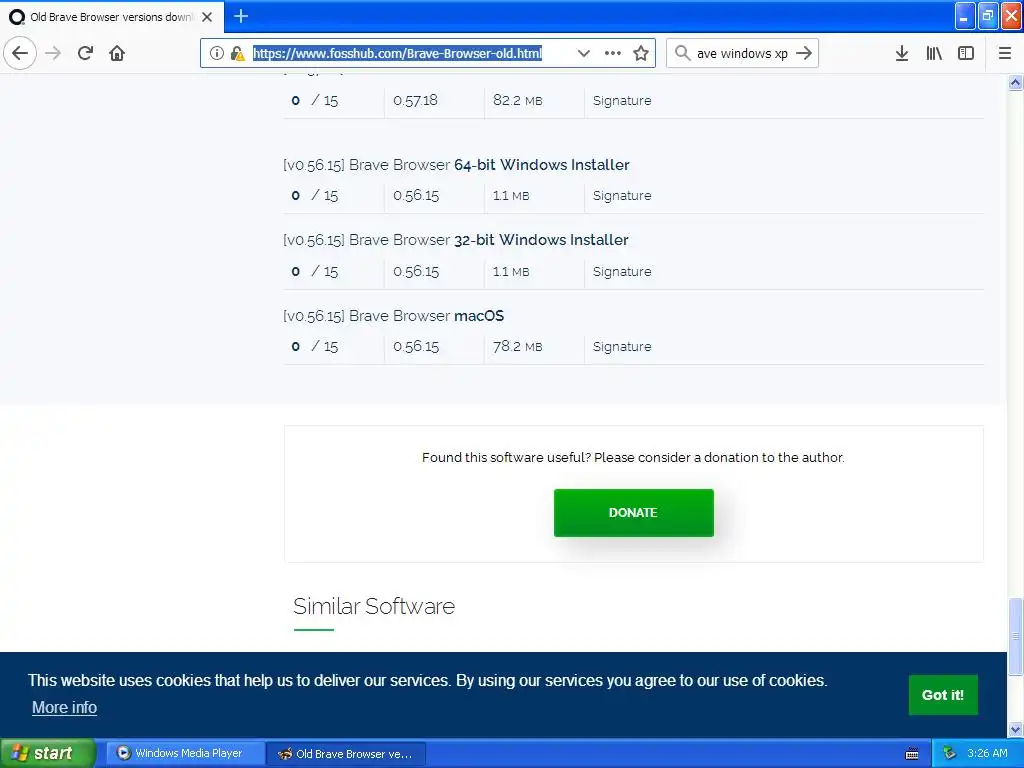Open the Library menu icon
This screenshot has width=1024, height=768.
point(934,53)
